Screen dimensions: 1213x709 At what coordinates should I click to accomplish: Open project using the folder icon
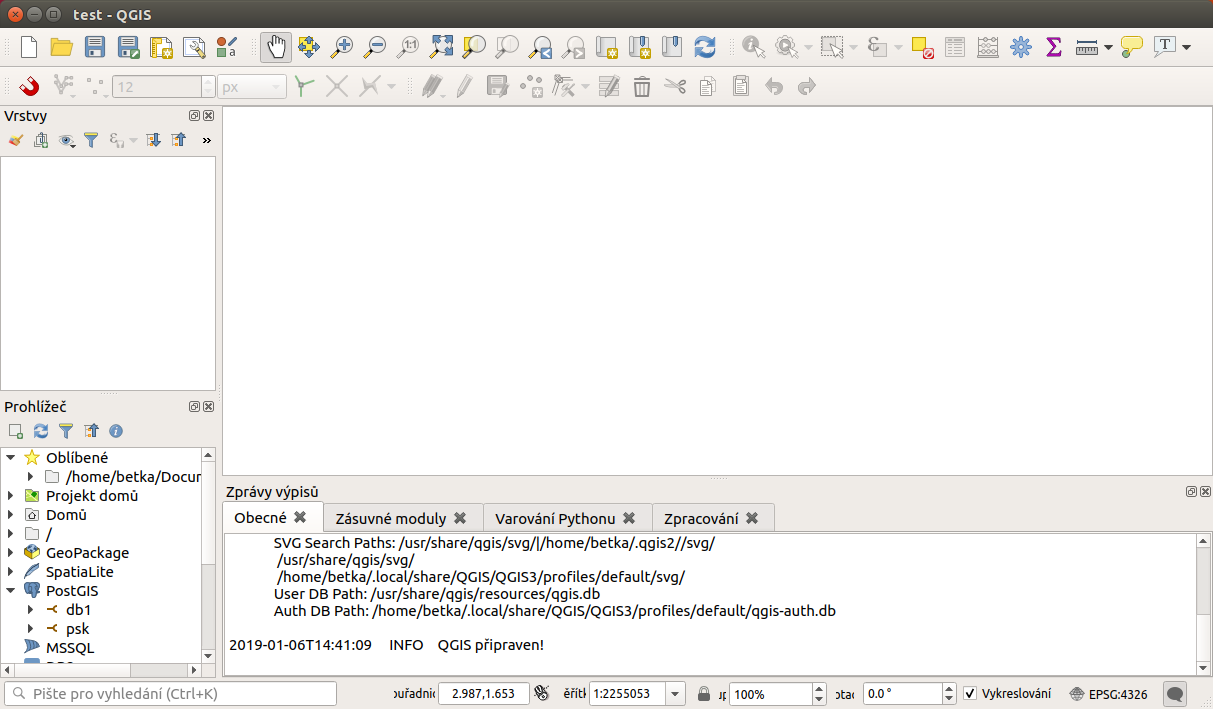click(62, 46)
